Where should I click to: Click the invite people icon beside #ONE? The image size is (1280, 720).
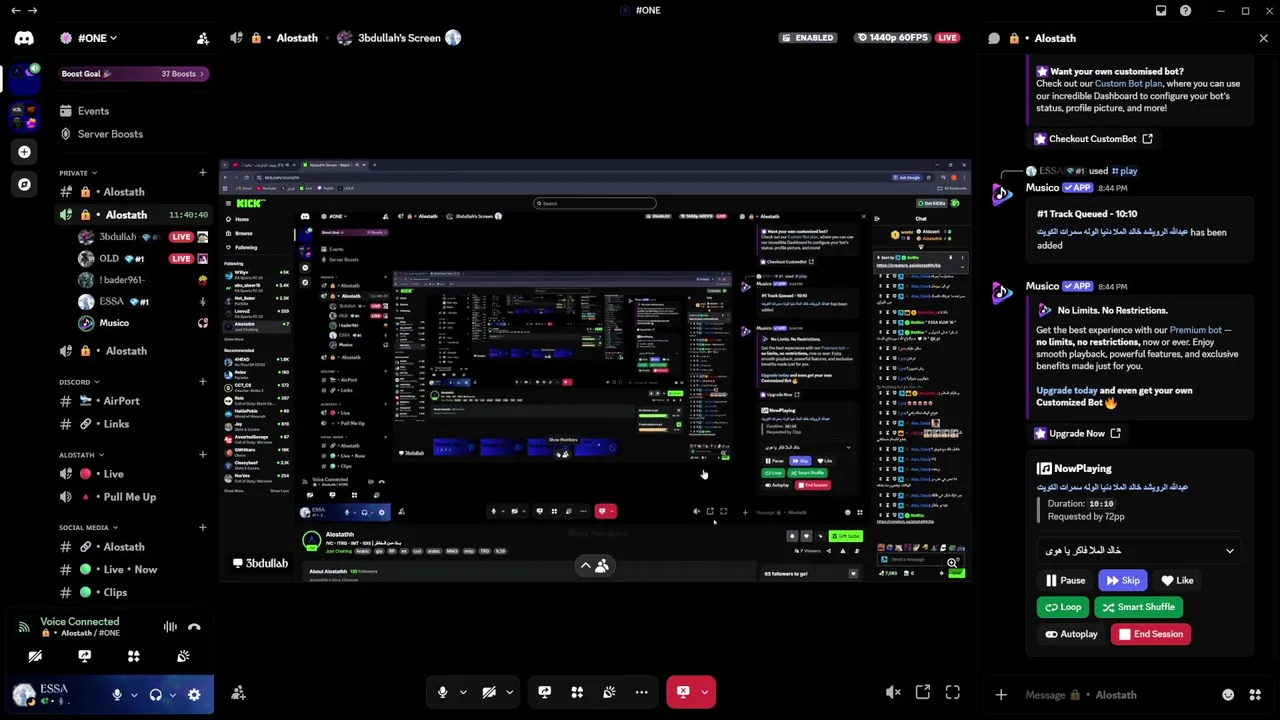click(x=203, y=38)
